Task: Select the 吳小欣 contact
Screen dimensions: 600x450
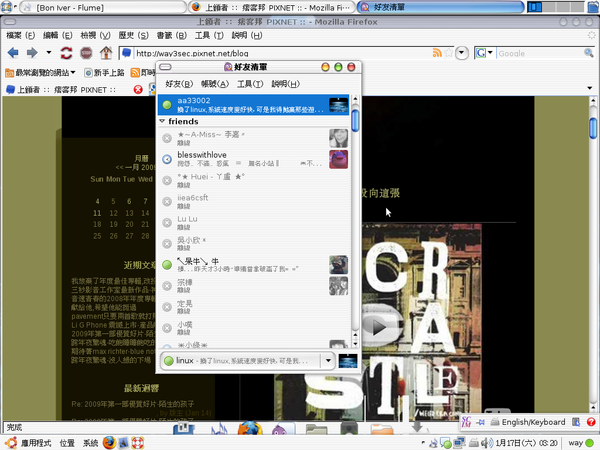Action: 254,243
